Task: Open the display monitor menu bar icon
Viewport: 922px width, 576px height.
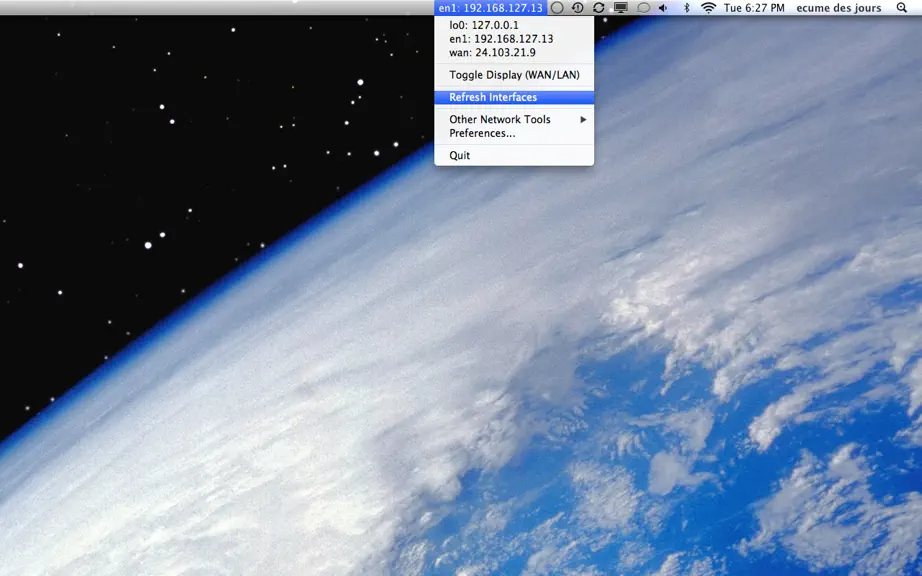Action: point(620,8)
